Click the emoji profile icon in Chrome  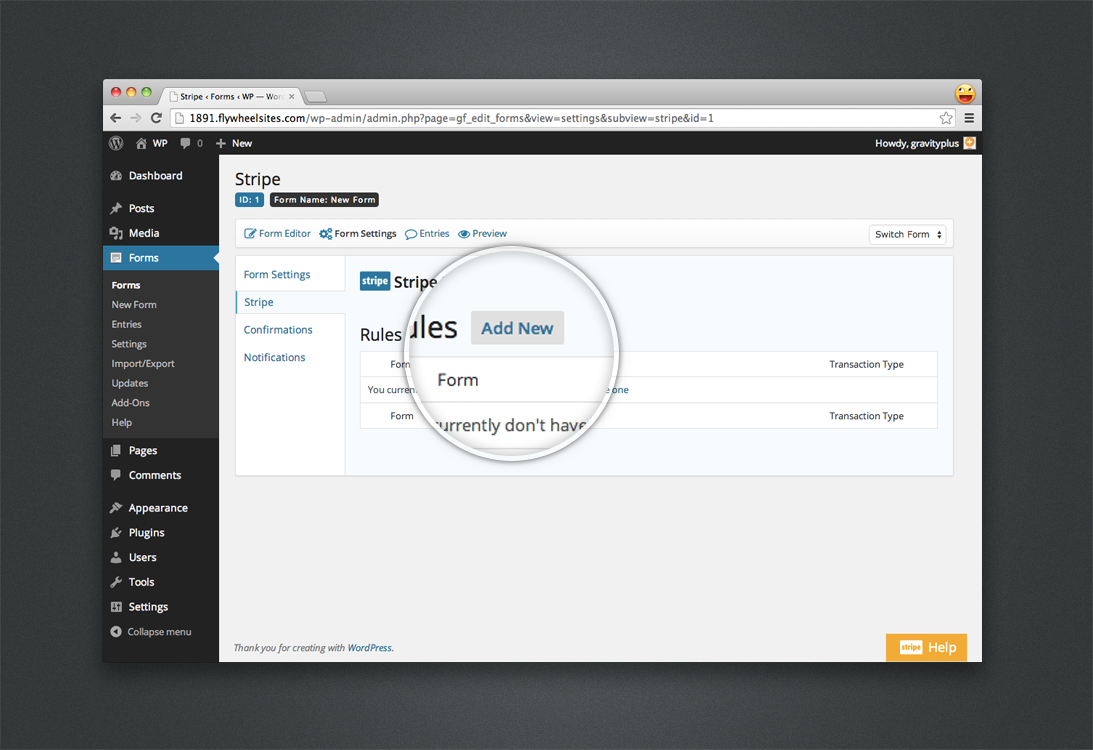click(x=965, y=93)
